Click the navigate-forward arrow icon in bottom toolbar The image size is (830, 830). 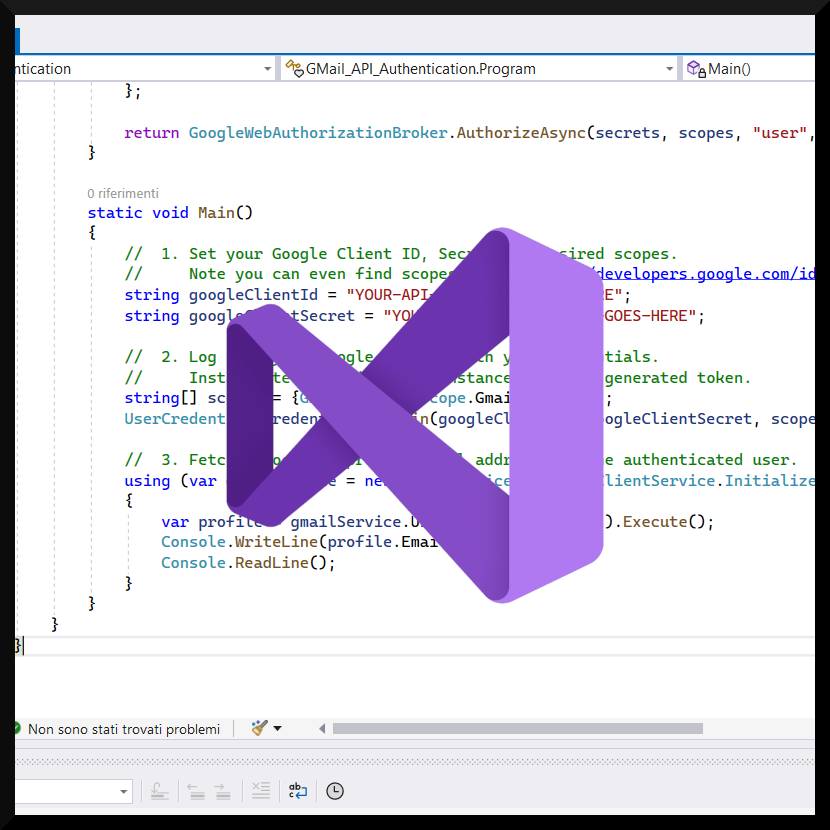222,790
